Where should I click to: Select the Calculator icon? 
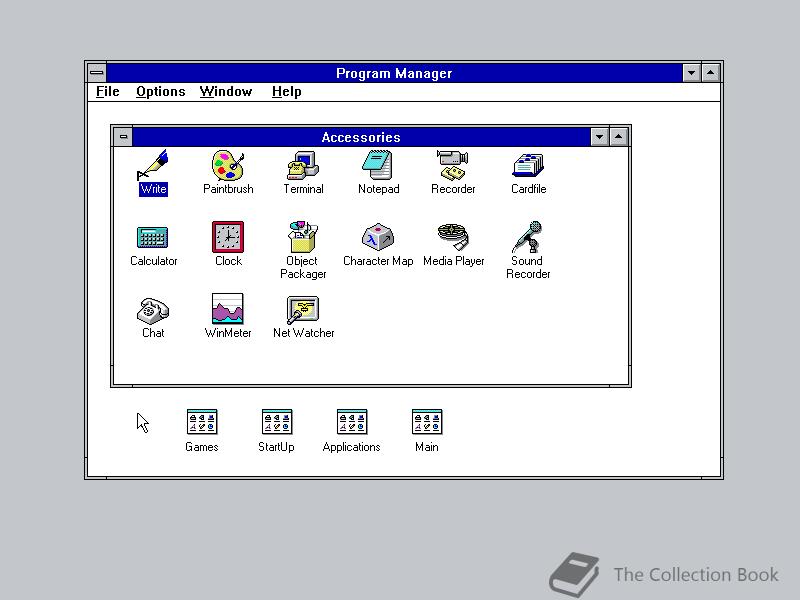click(x=153, y=237)
